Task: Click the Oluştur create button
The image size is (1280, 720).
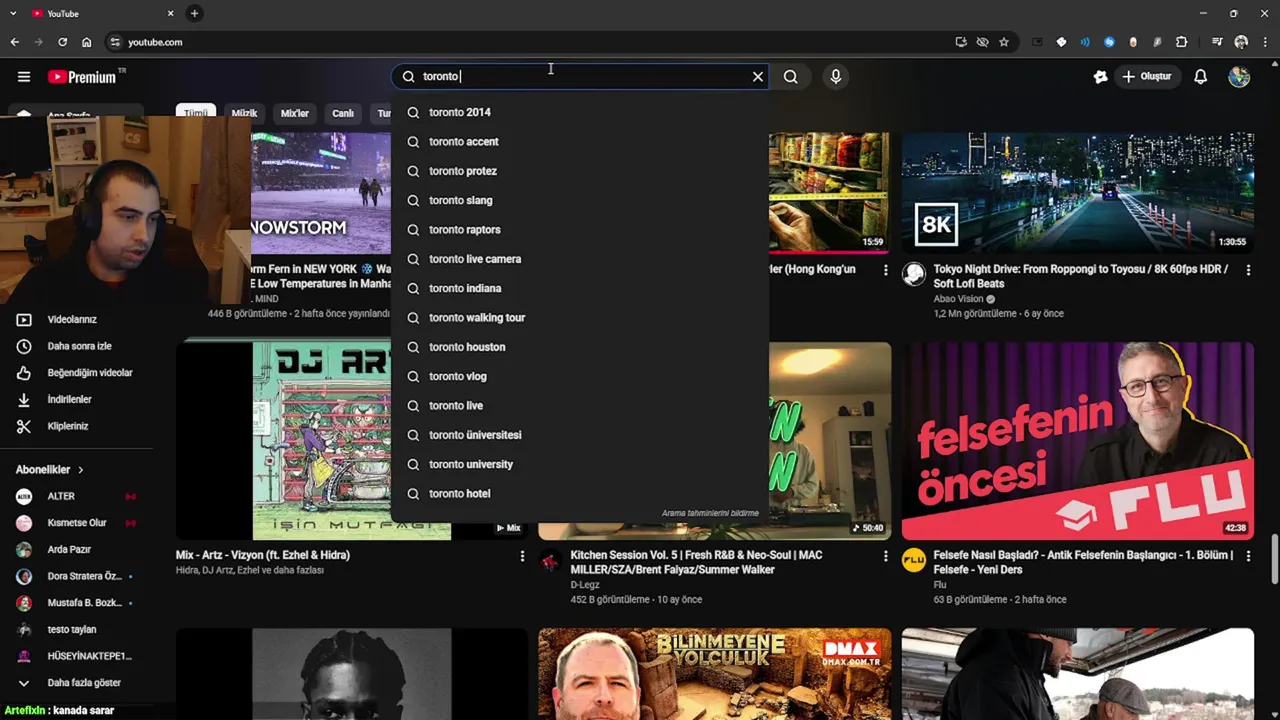Action: [1146, 76]
